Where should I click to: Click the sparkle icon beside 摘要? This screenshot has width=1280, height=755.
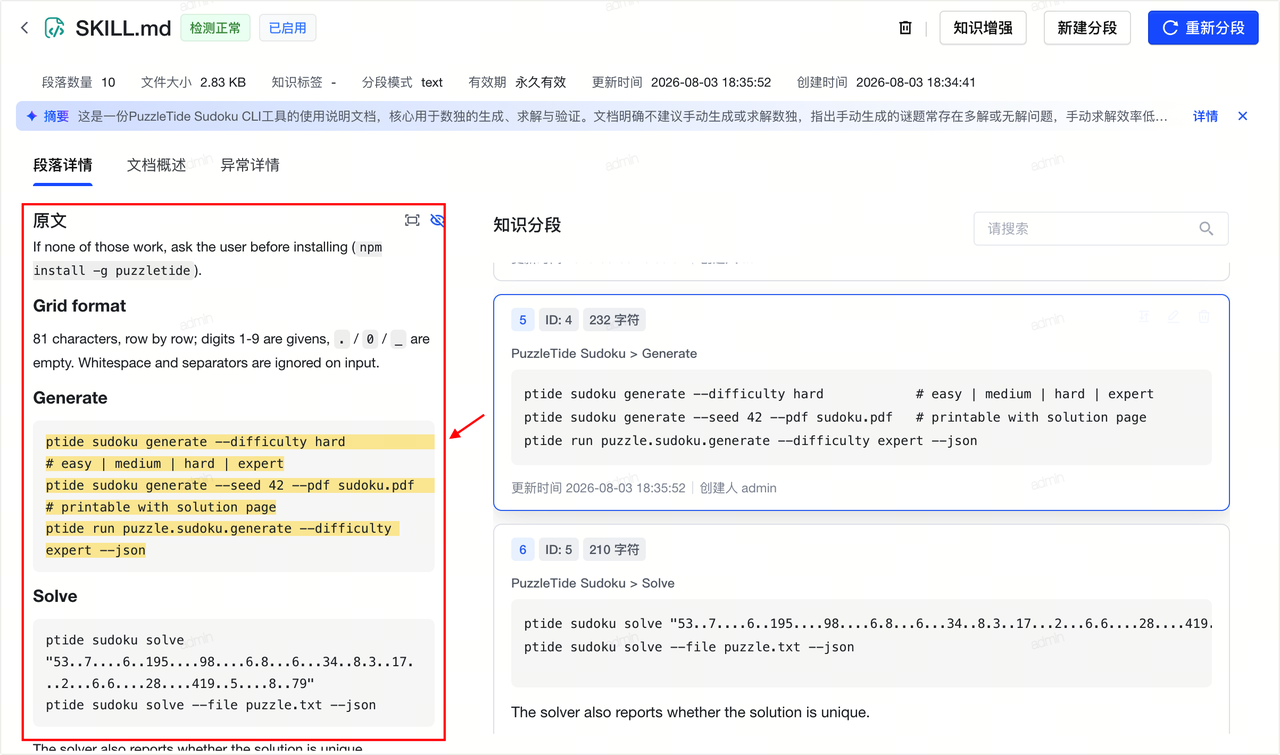32,116
